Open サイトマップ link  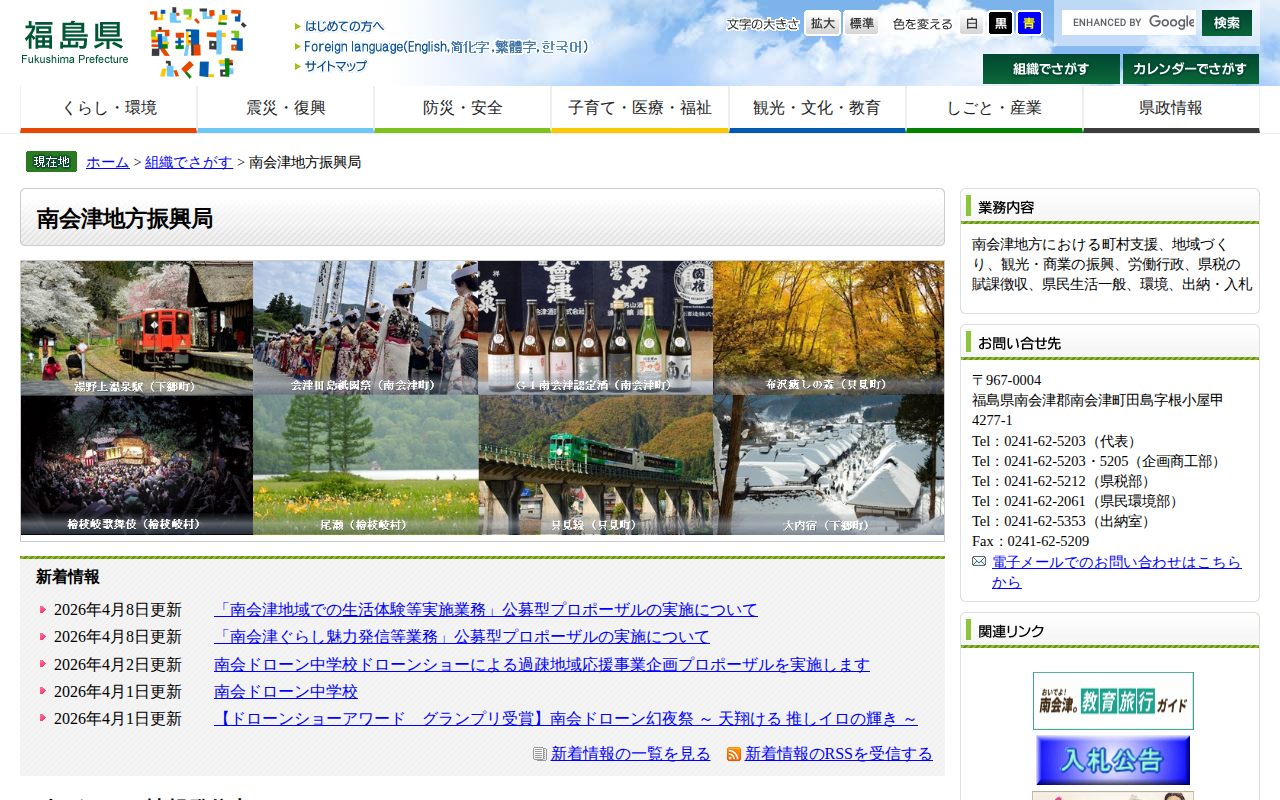point(331,66)
